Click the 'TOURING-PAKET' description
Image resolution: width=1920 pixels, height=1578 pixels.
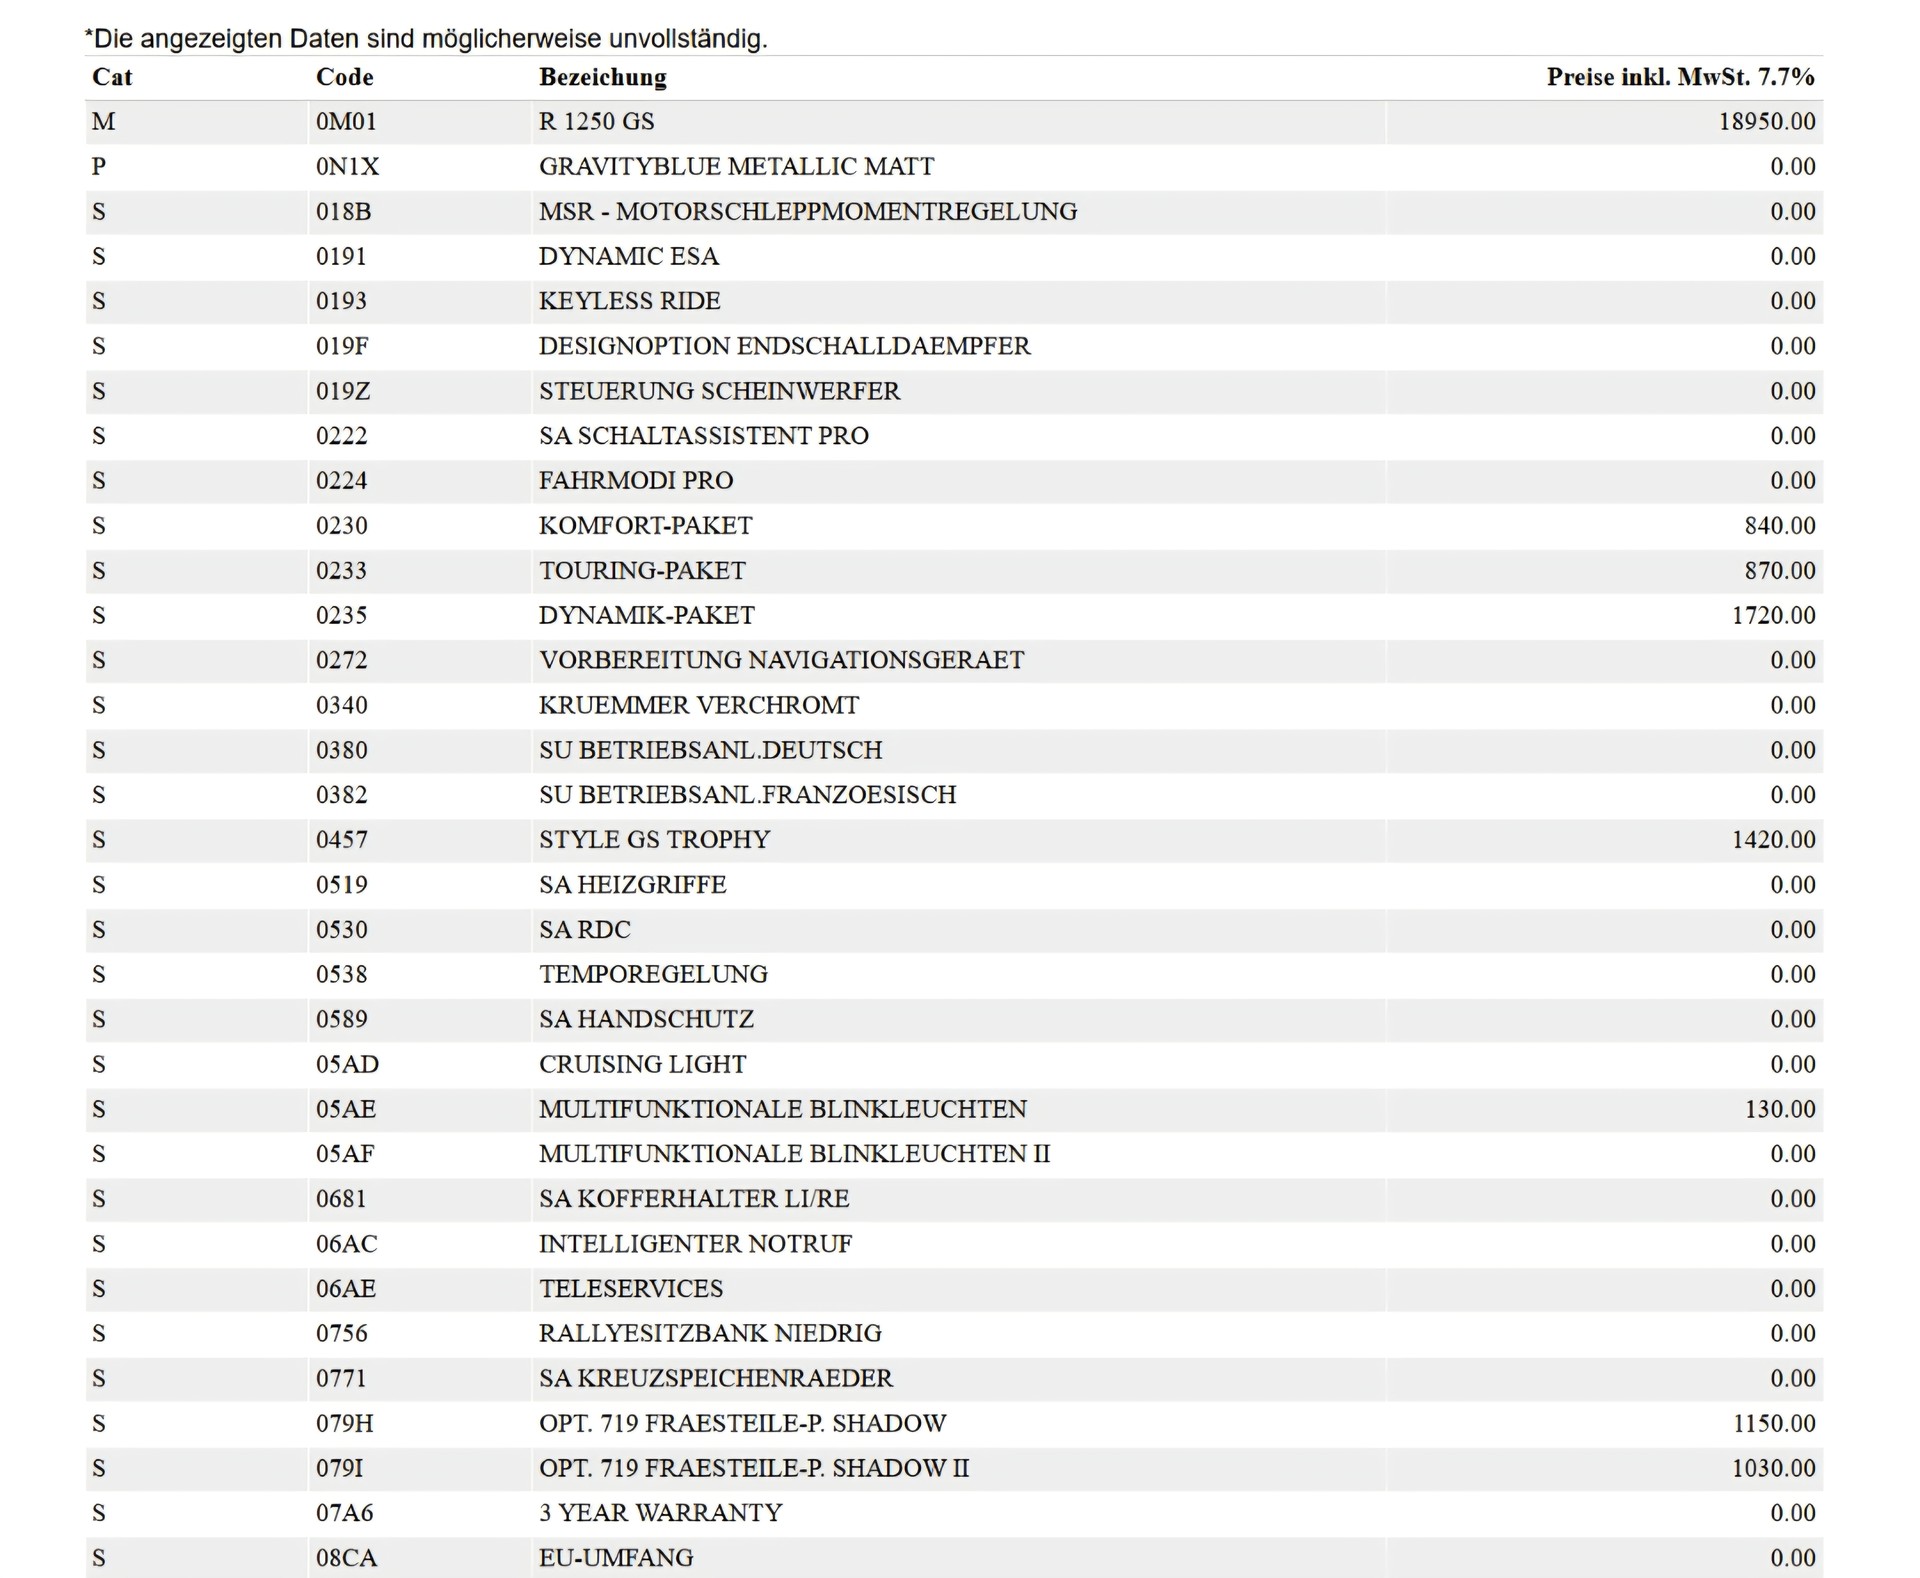click(642, 571)
